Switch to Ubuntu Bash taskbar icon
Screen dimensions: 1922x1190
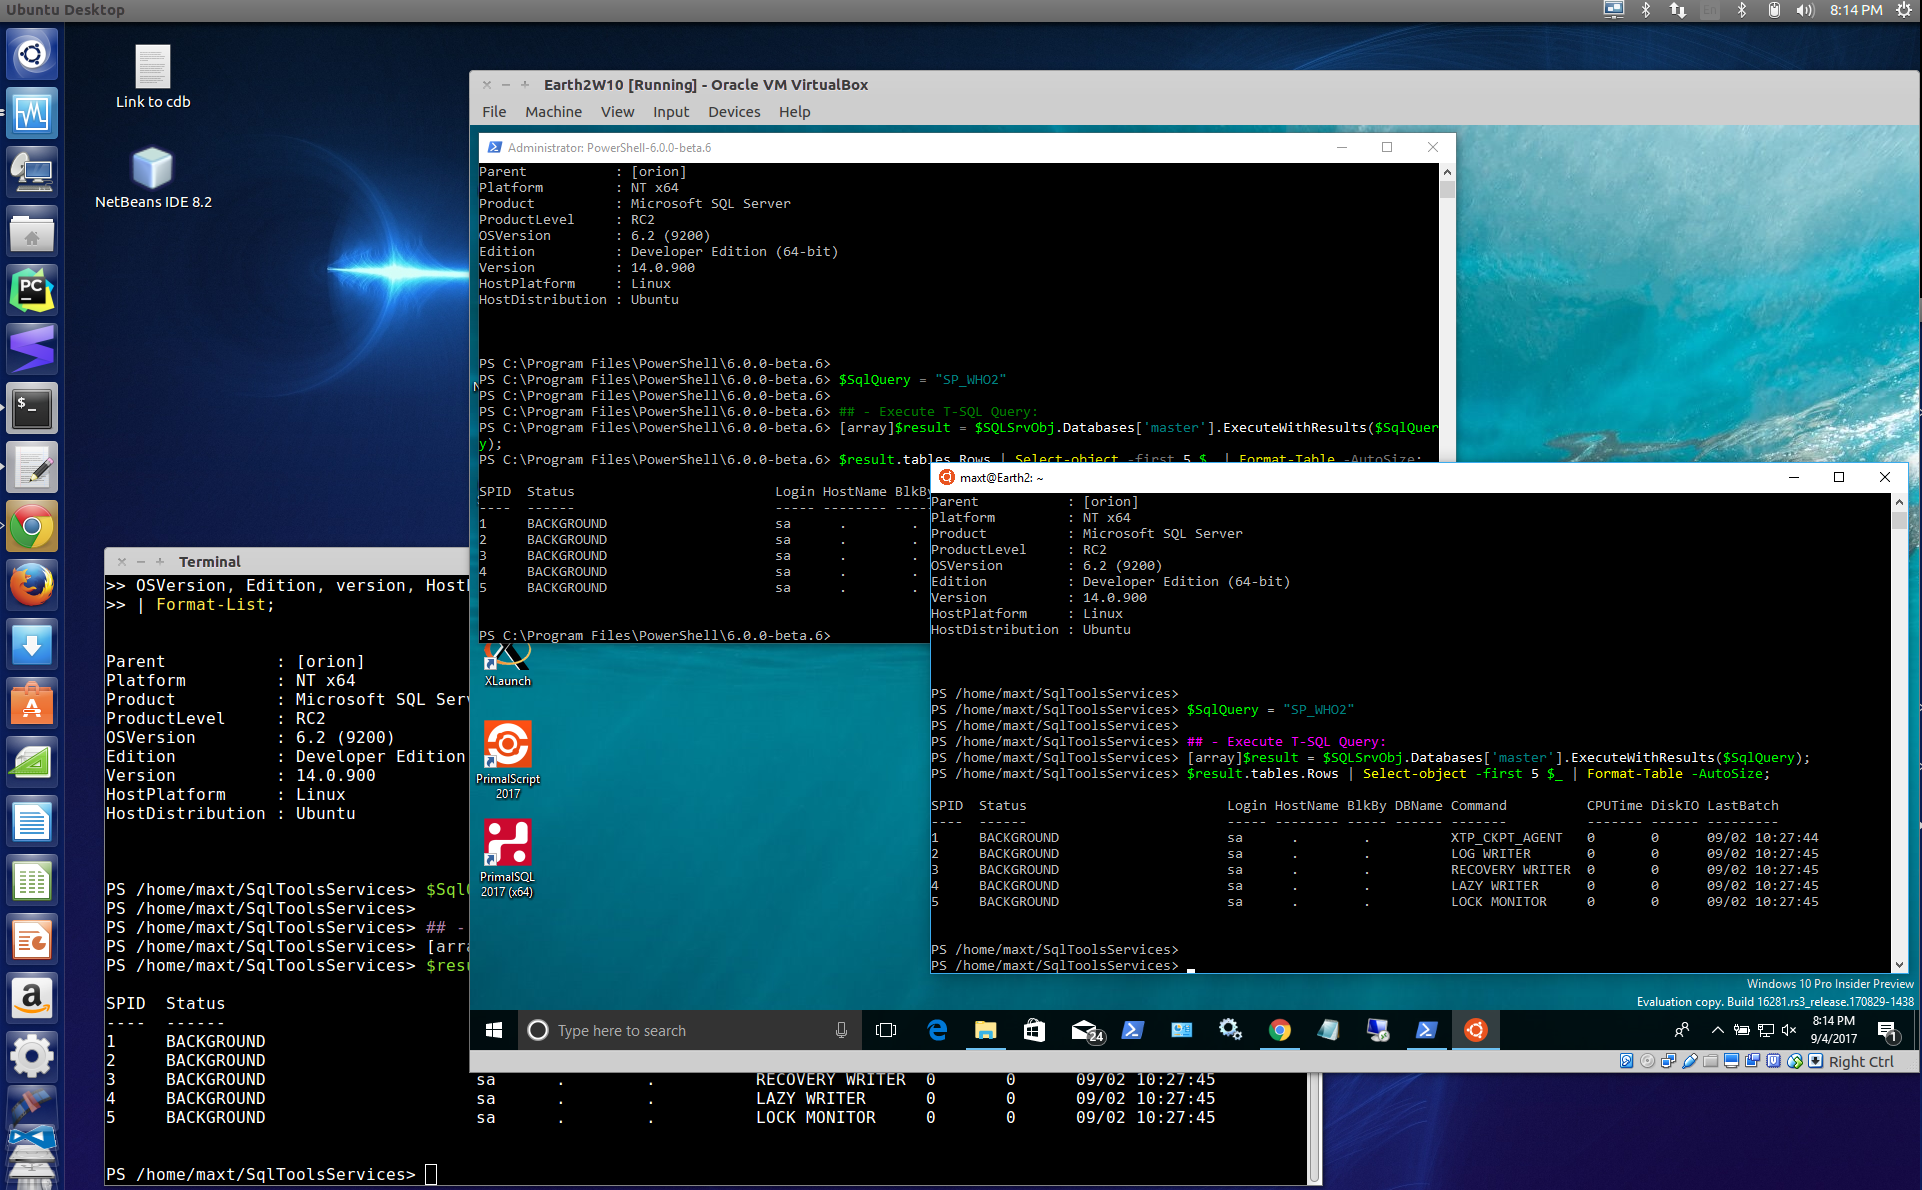[1476, 1030]
